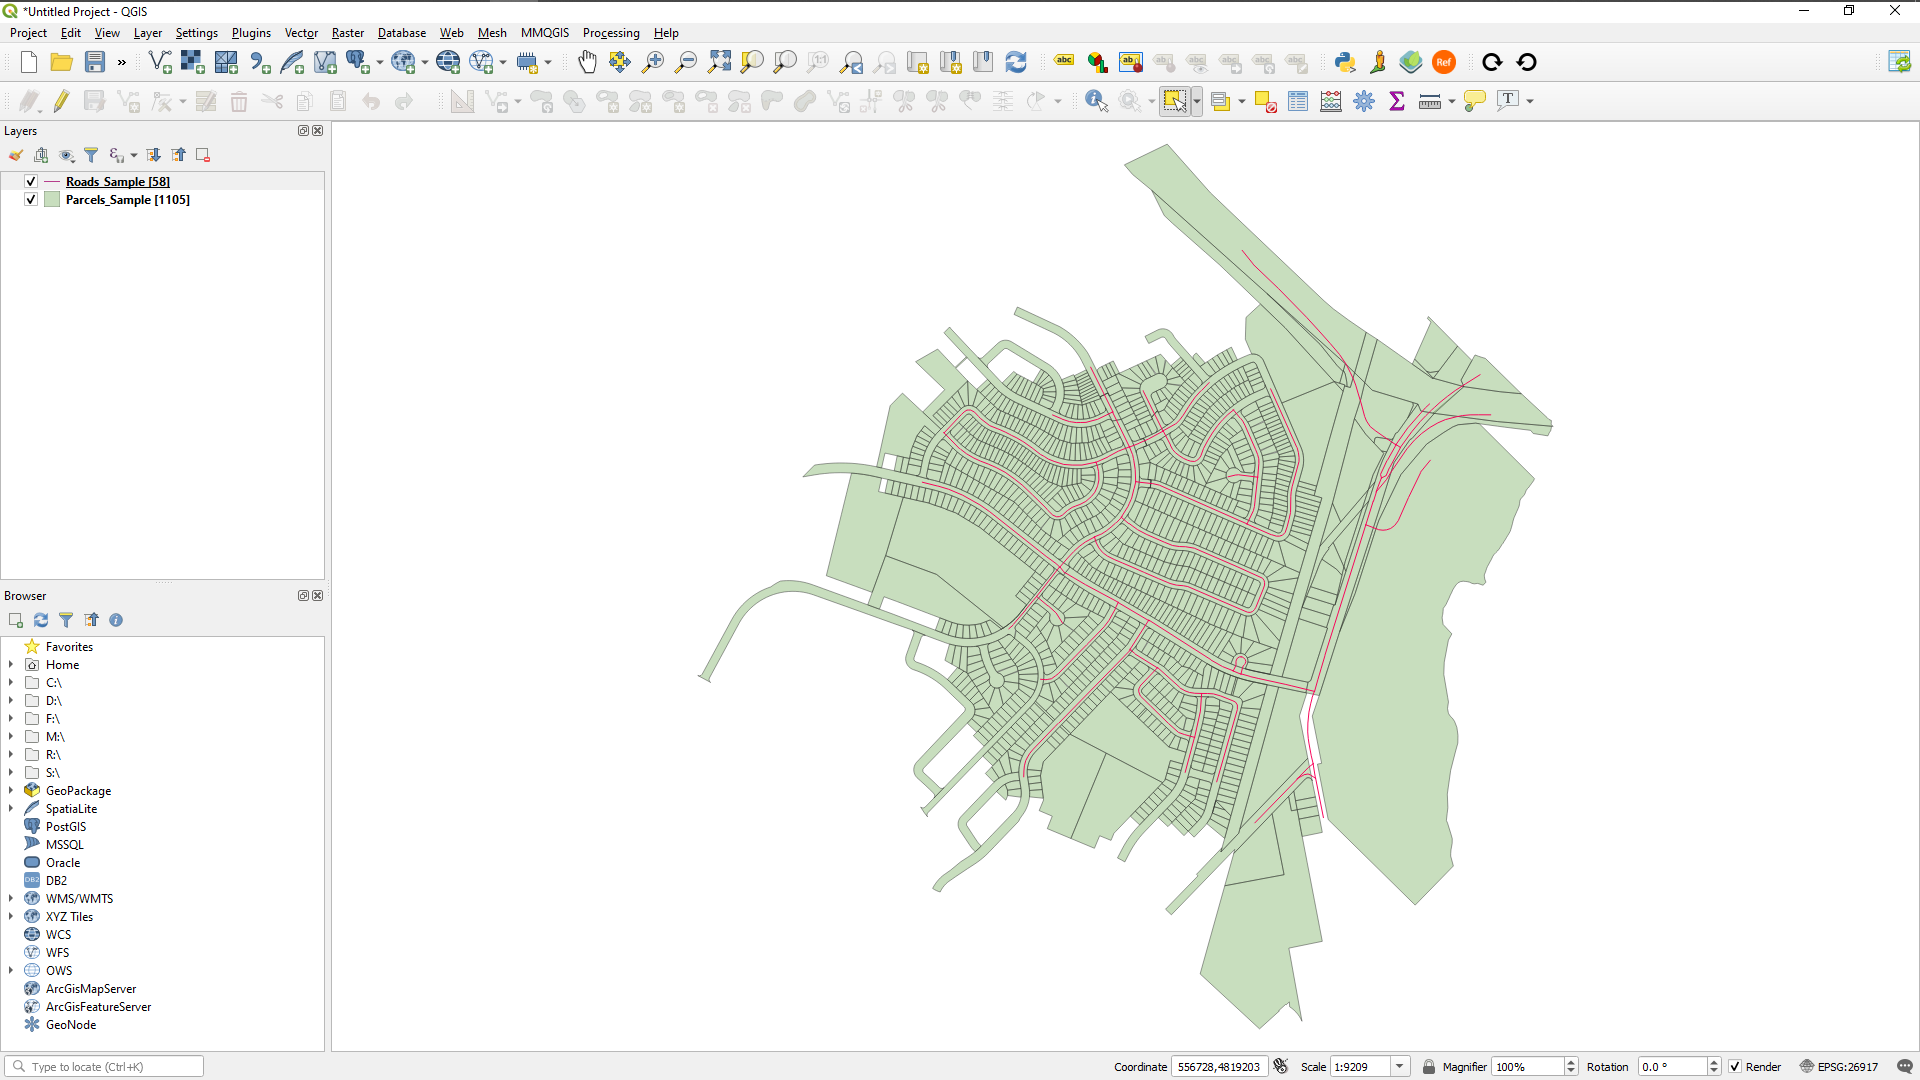Click the Add Selected Layers icon in Browser

pos(16,620)
